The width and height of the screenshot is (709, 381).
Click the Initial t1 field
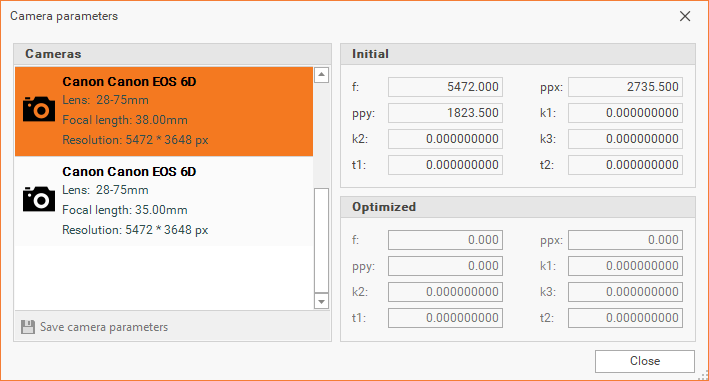[x=445, y=165]
